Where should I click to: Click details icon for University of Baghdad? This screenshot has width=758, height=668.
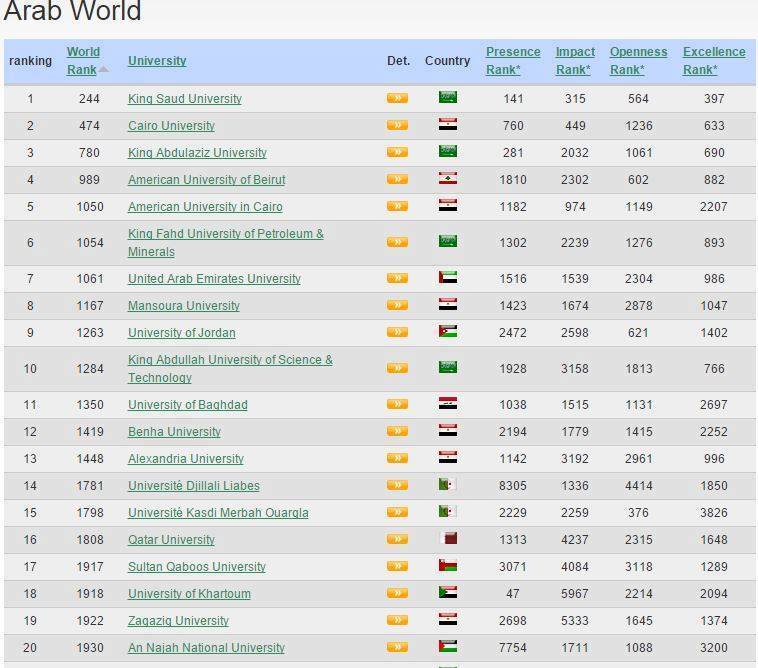(x=397, y=404)
